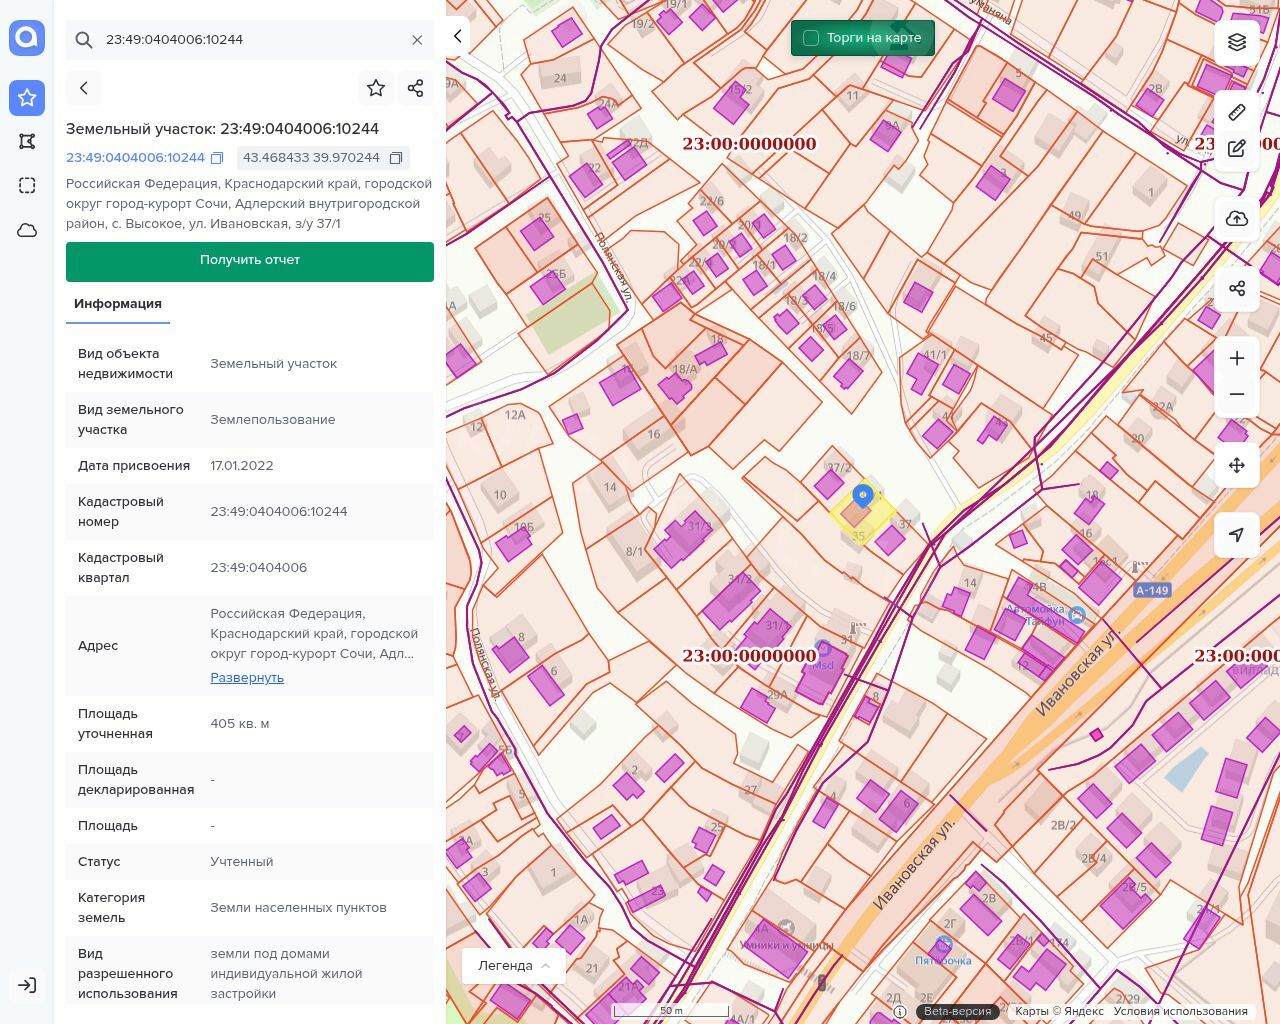Open the Информация tab
Screen dimensions: 1280x1024
[x=118, y=304]
